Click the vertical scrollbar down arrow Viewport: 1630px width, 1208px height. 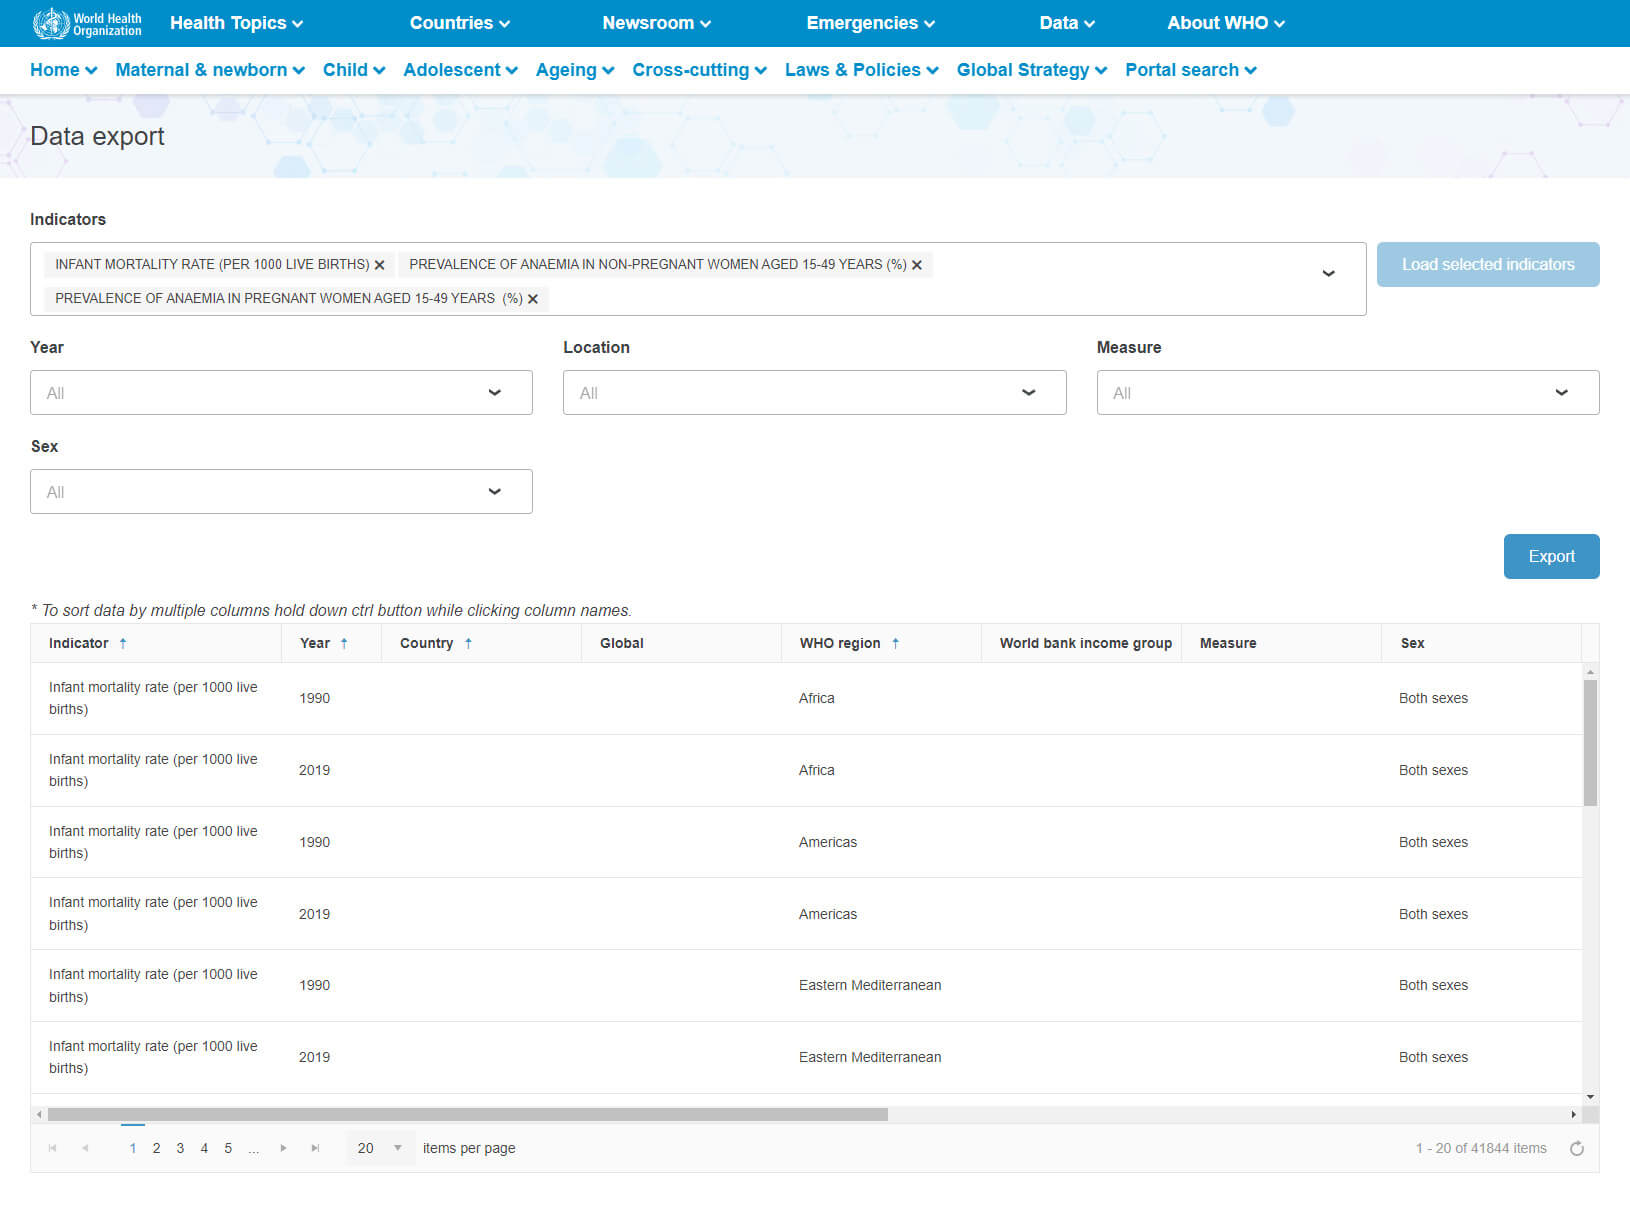coord(1590,1097)
